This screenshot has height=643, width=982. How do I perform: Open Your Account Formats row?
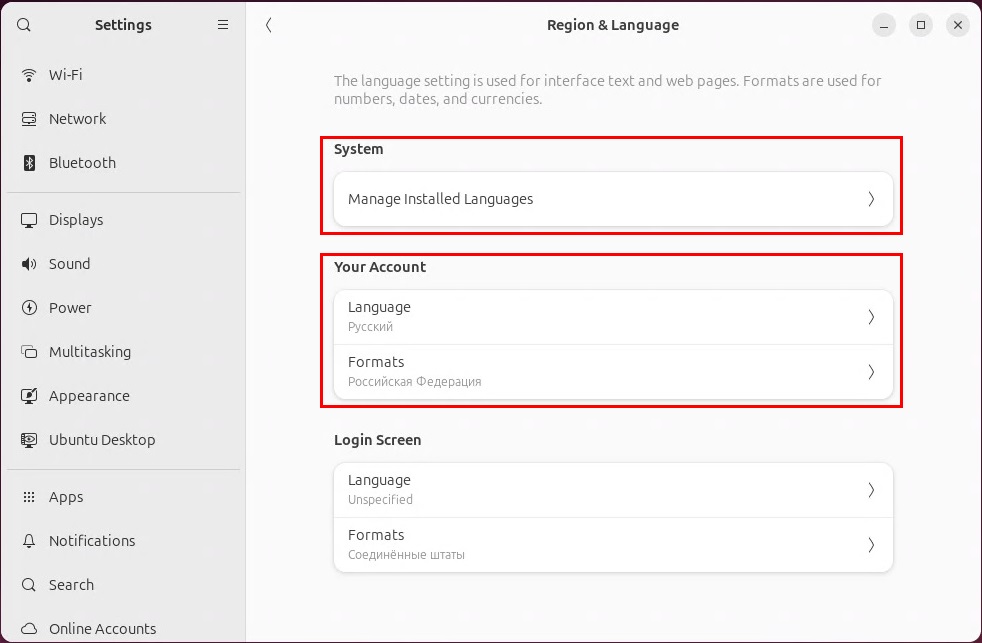[x=612, y=371]
